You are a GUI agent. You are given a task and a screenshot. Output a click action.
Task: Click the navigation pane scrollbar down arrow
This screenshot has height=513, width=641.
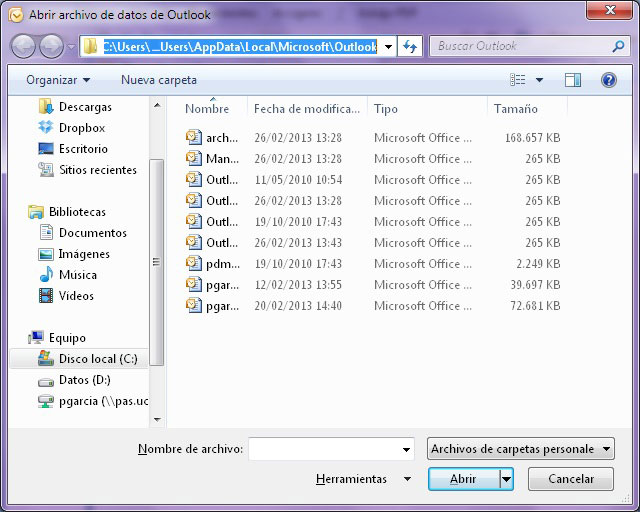(157, 419)
